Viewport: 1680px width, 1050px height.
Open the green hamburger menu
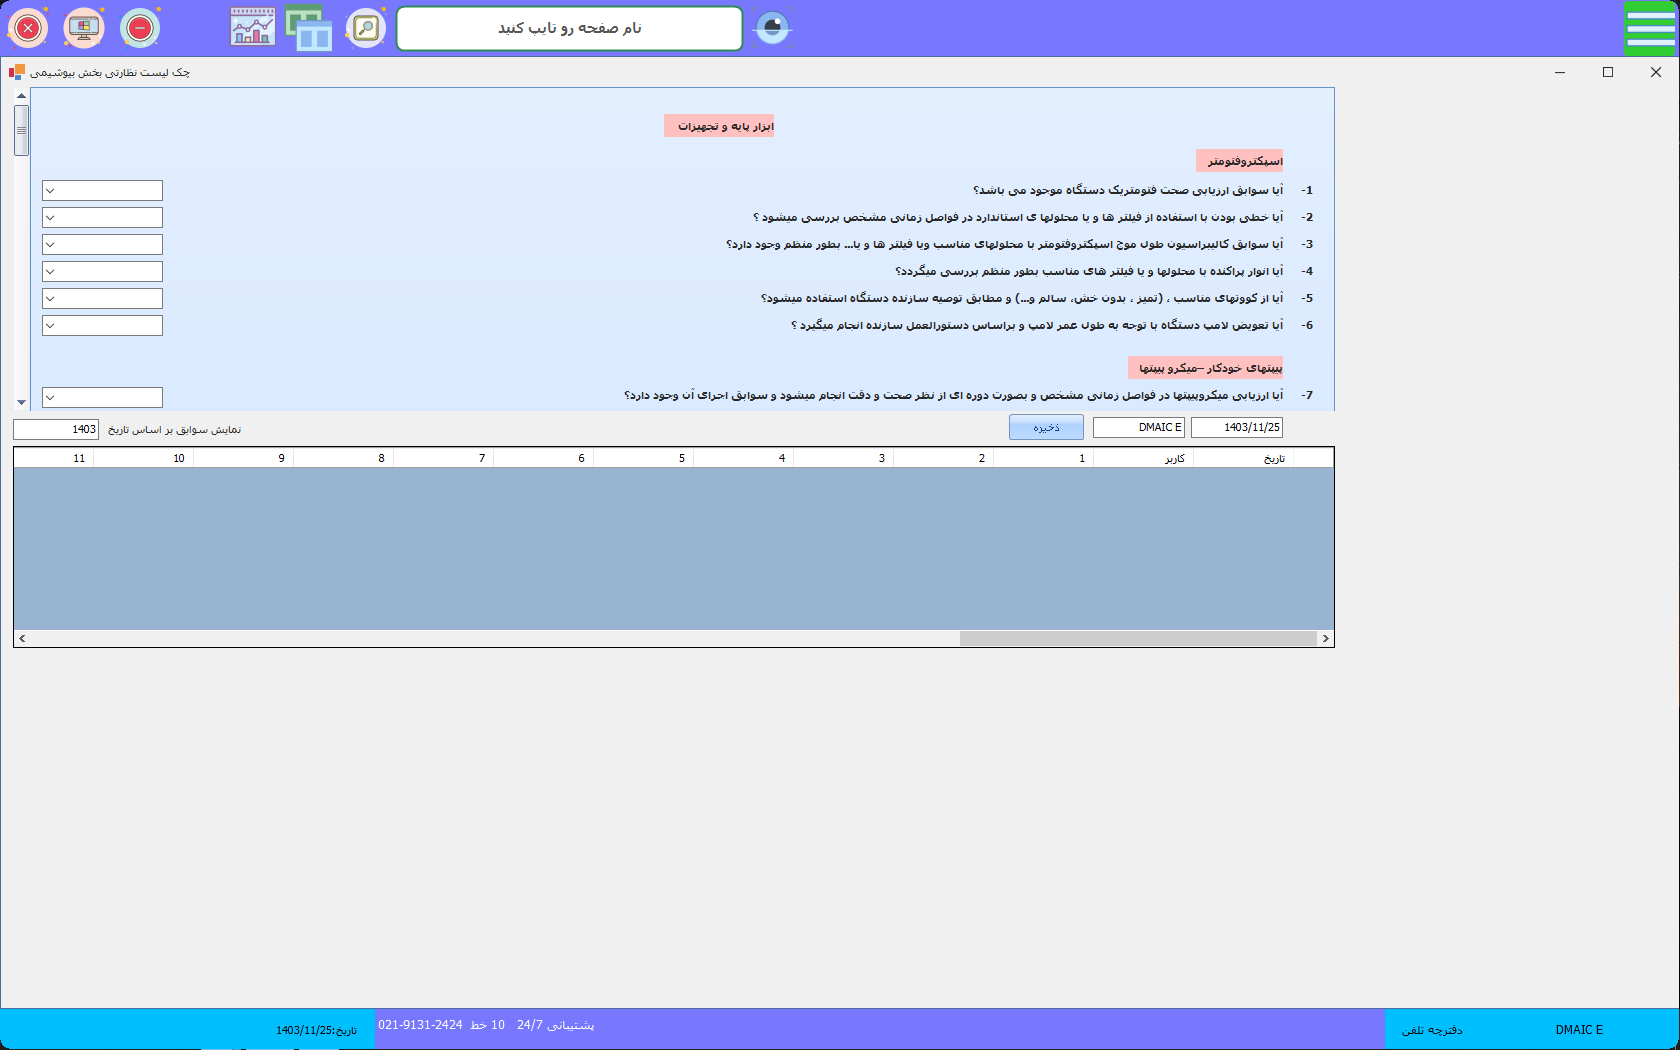coord(1650,28)
